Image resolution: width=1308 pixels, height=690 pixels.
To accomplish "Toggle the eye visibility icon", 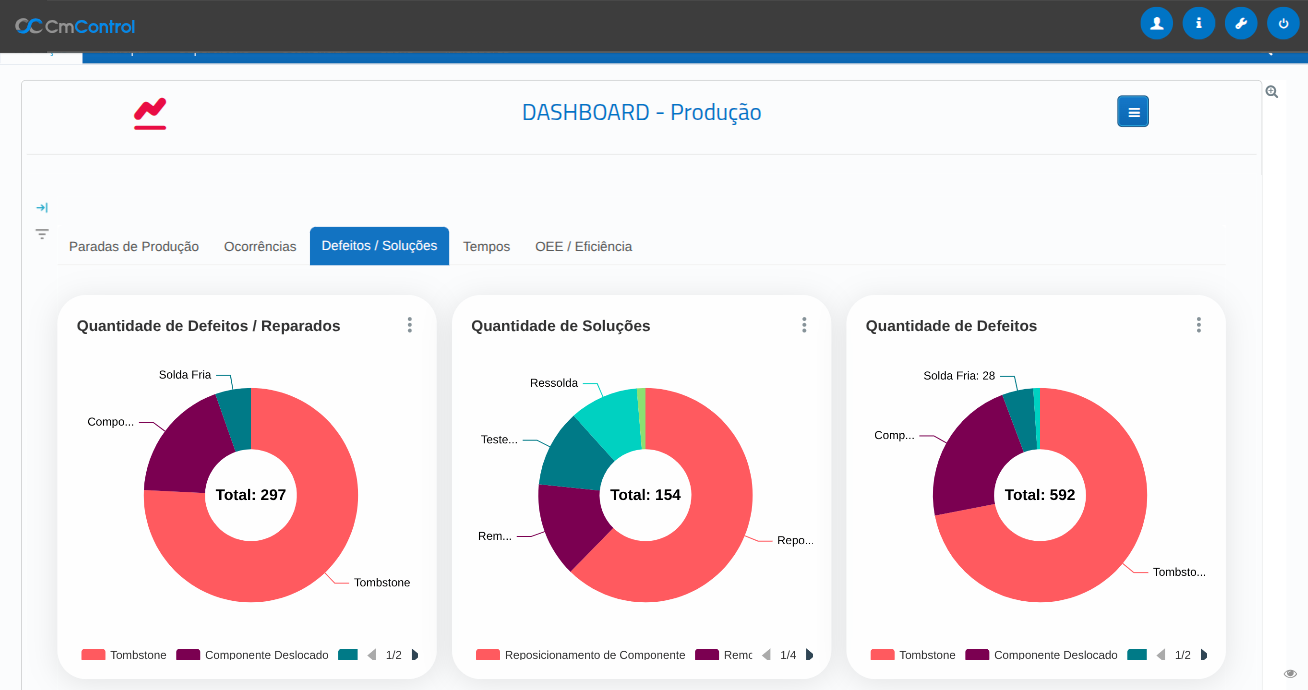I will pyautogui.click(x=1290, y=673).
